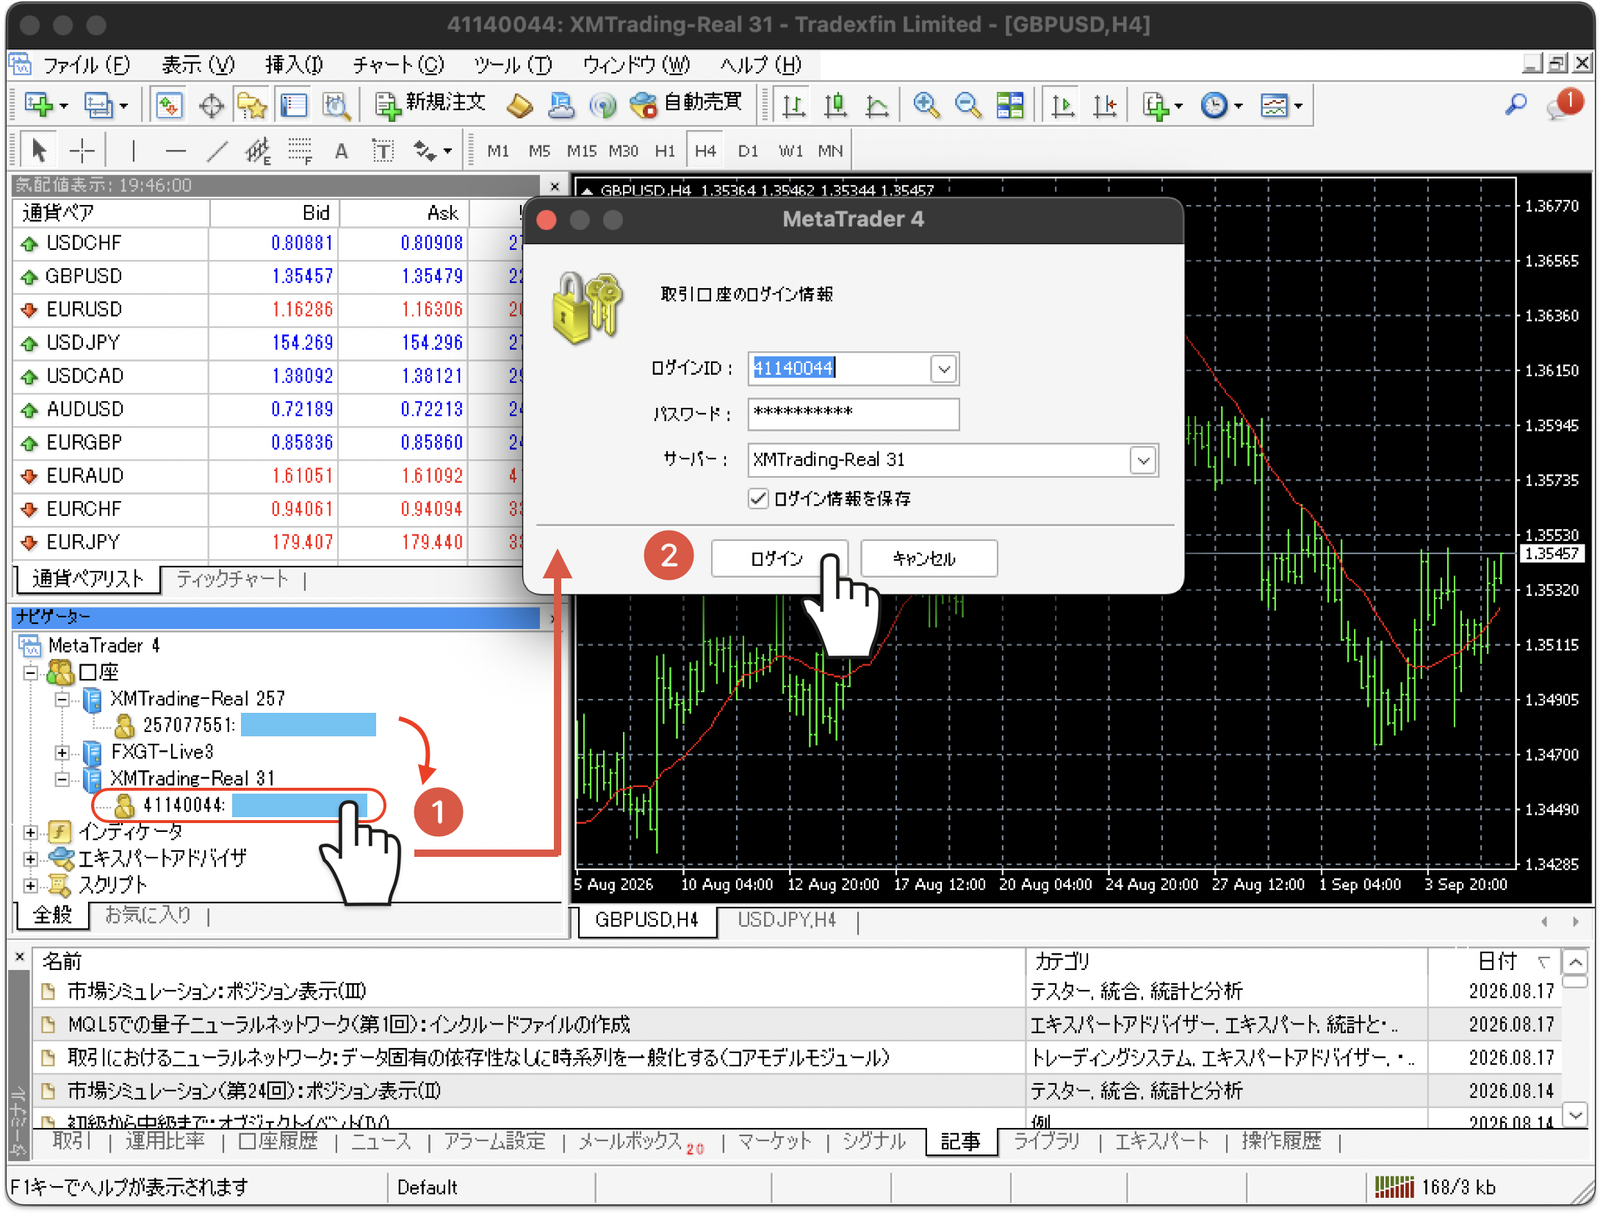Open the サーバー dropdown arrow
The height and width of the screenshot is (1214, 1600).
[1143, 460]
